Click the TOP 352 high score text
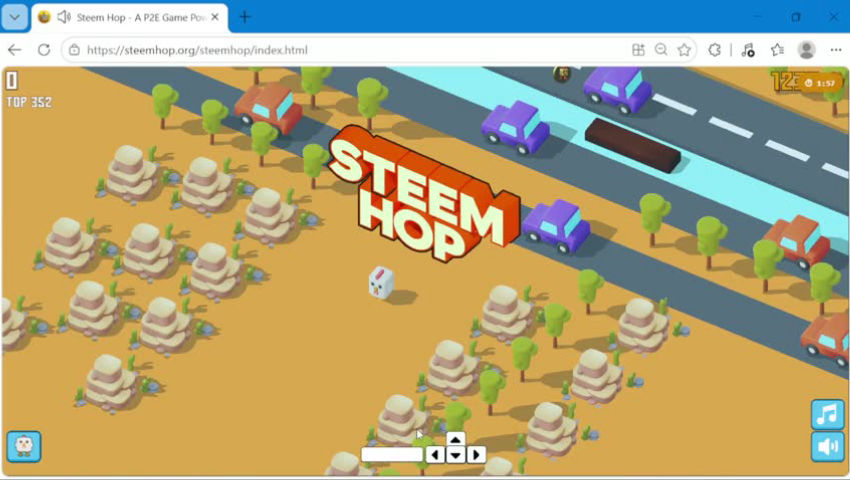The image size is (850, 480). pos(29,102)
